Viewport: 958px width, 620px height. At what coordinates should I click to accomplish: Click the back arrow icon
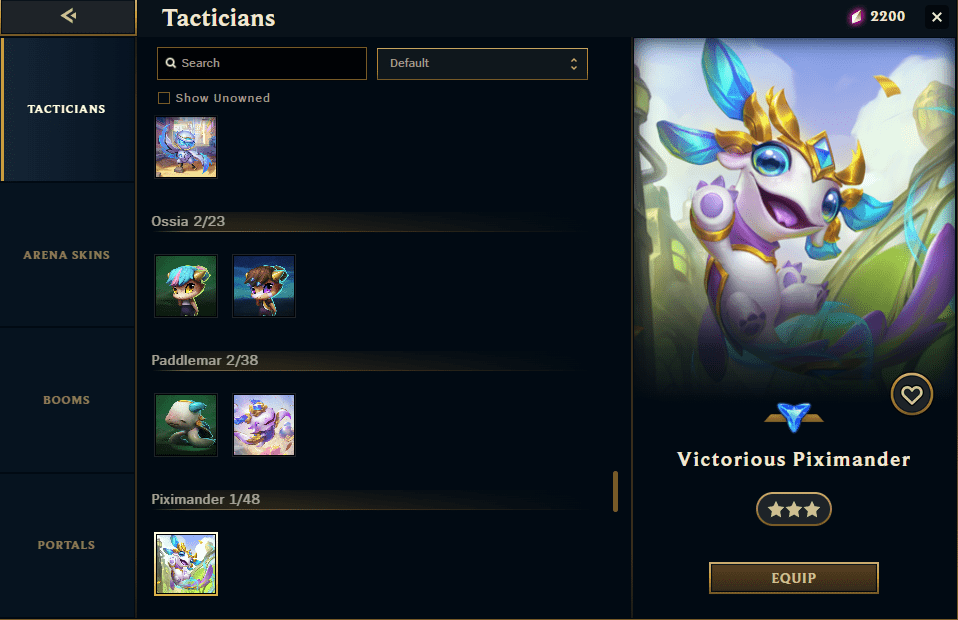point(68,15)
